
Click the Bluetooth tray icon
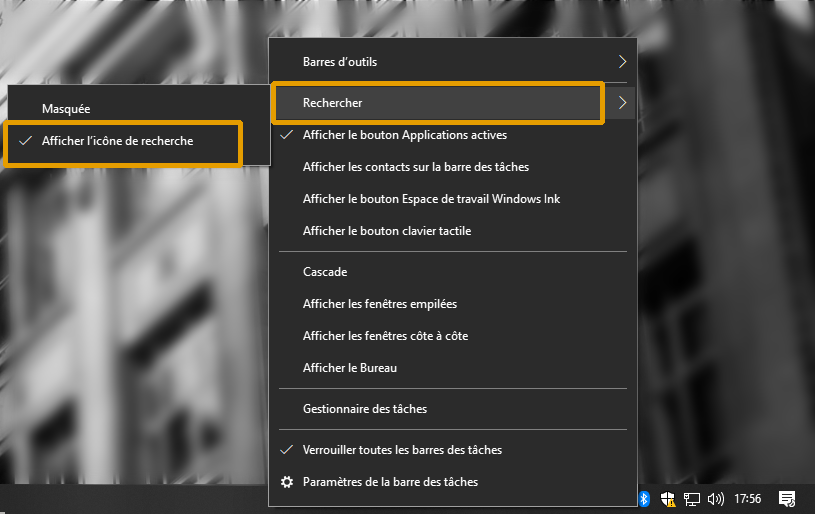click(x=645, y=498)
